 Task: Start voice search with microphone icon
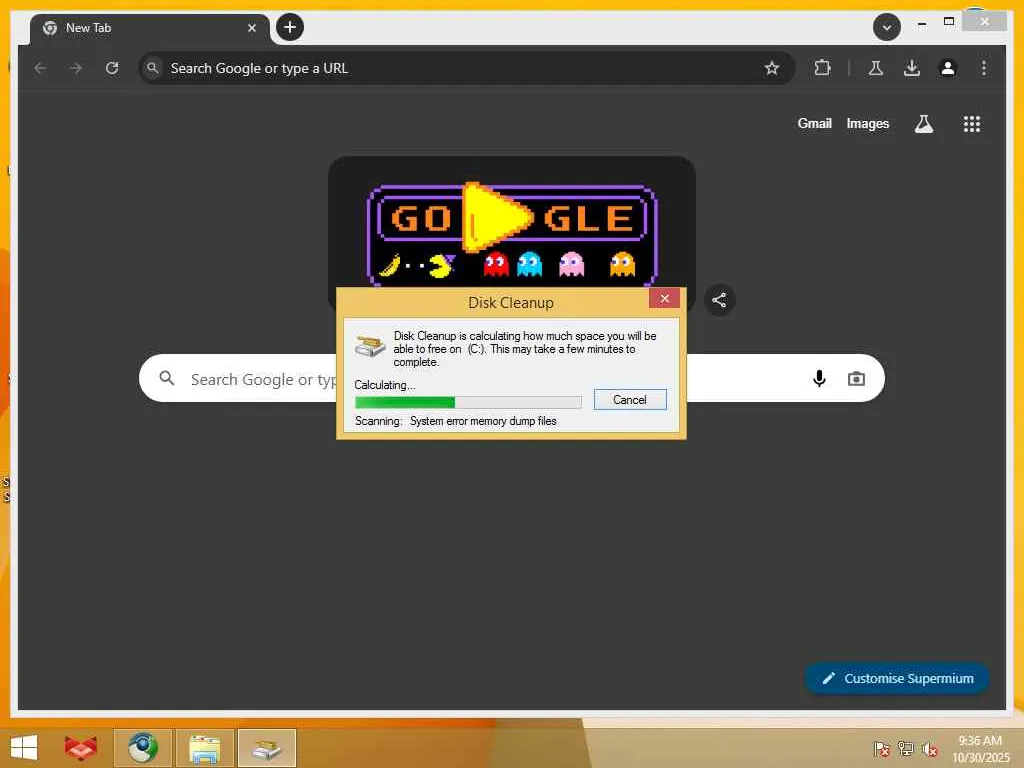[x=819, y=378]
